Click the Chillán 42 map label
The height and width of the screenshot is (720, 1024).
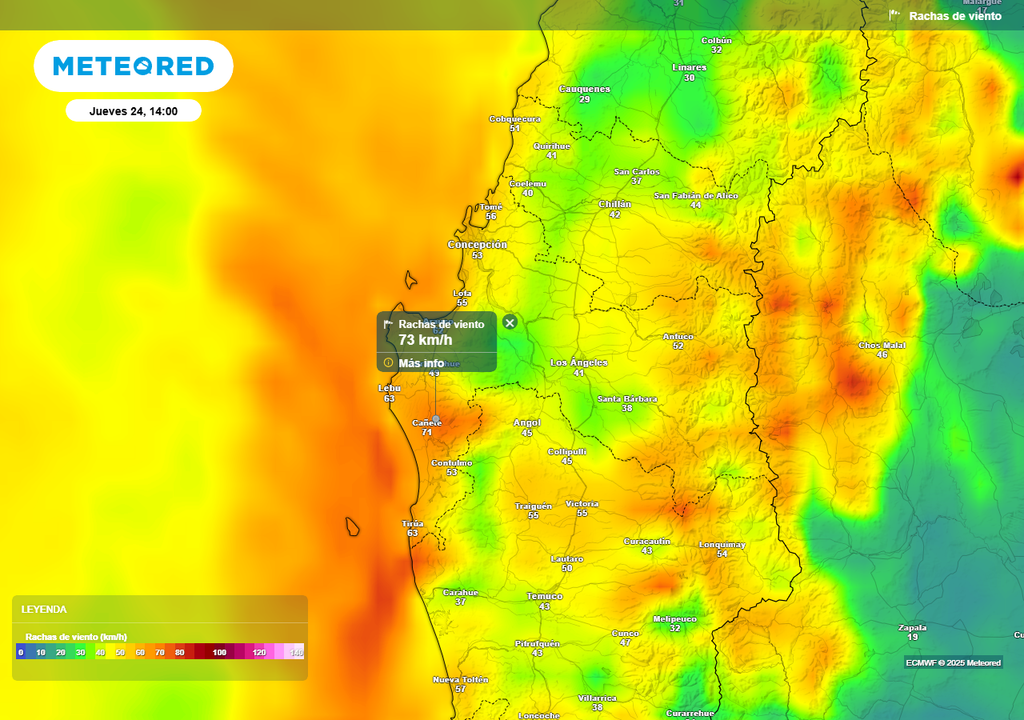point(614,207)
